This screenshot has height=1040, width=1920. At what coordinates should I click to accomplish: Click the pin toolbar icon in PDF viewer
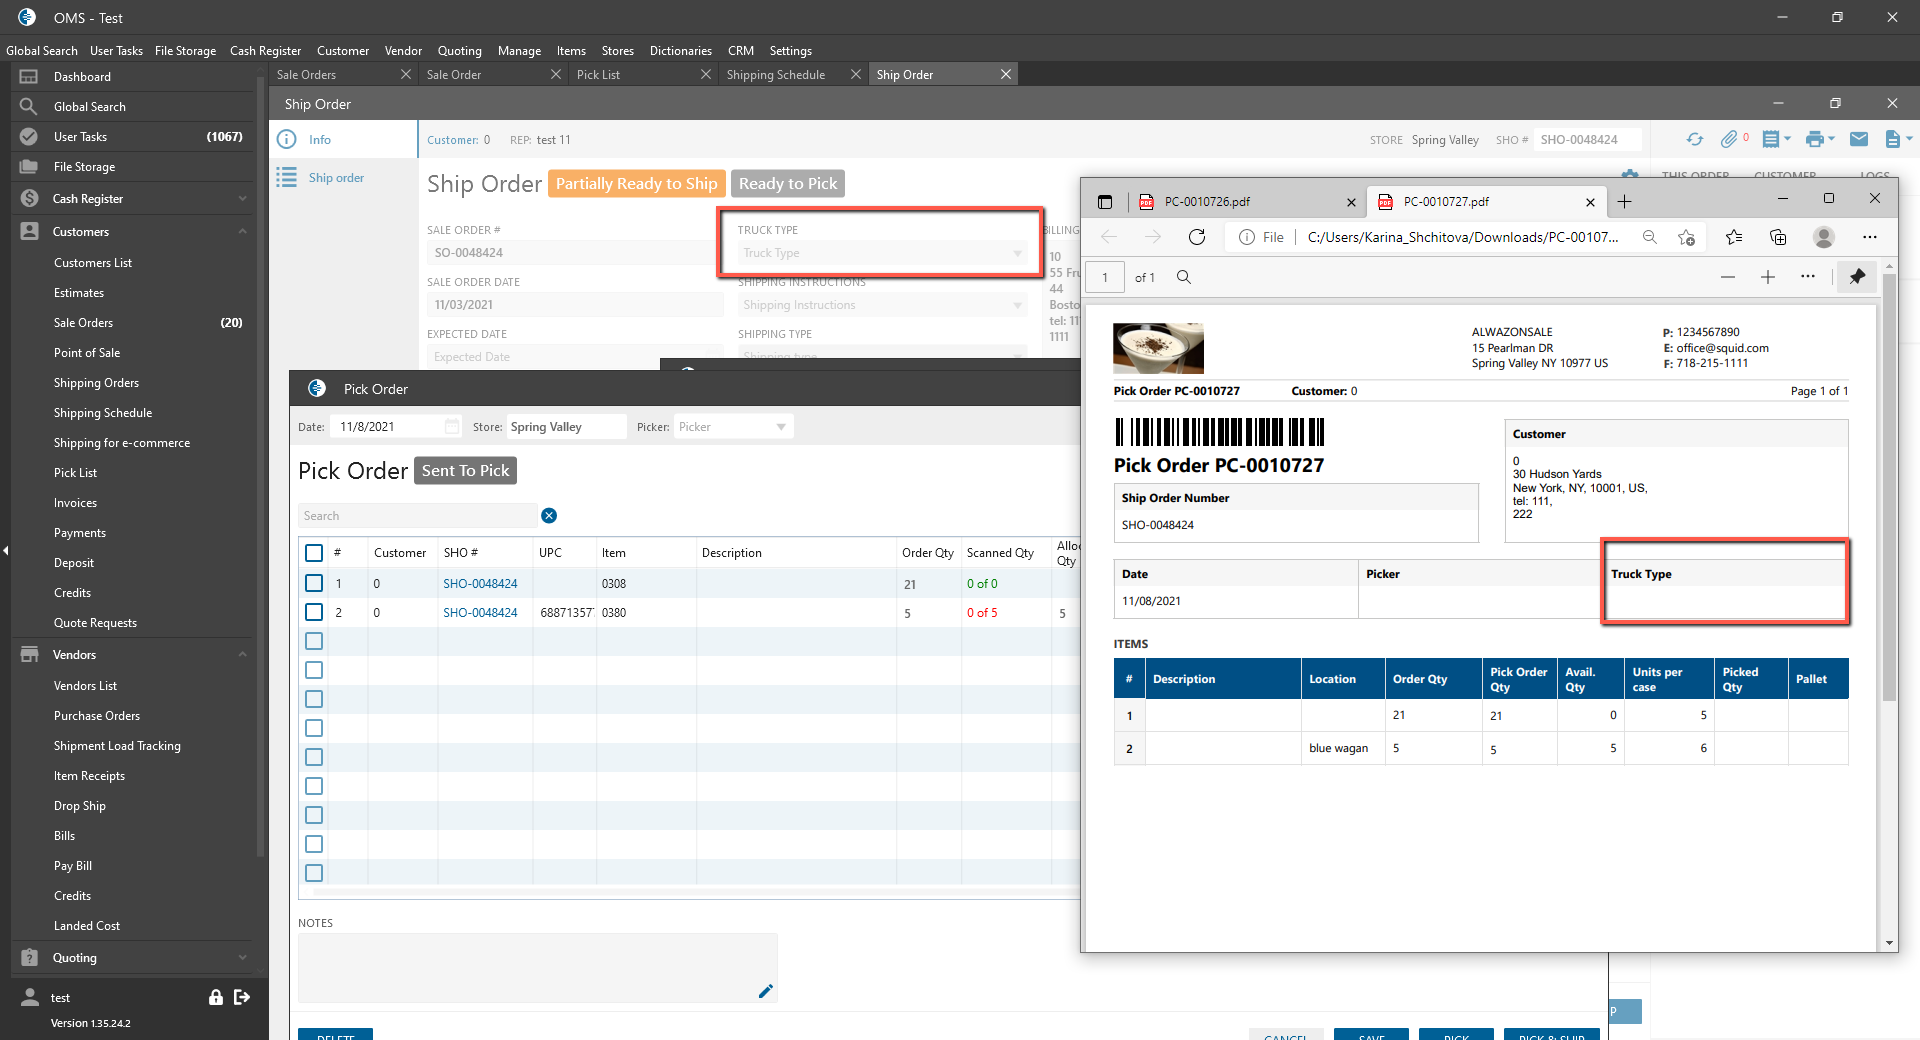(x=1857, y=277)
